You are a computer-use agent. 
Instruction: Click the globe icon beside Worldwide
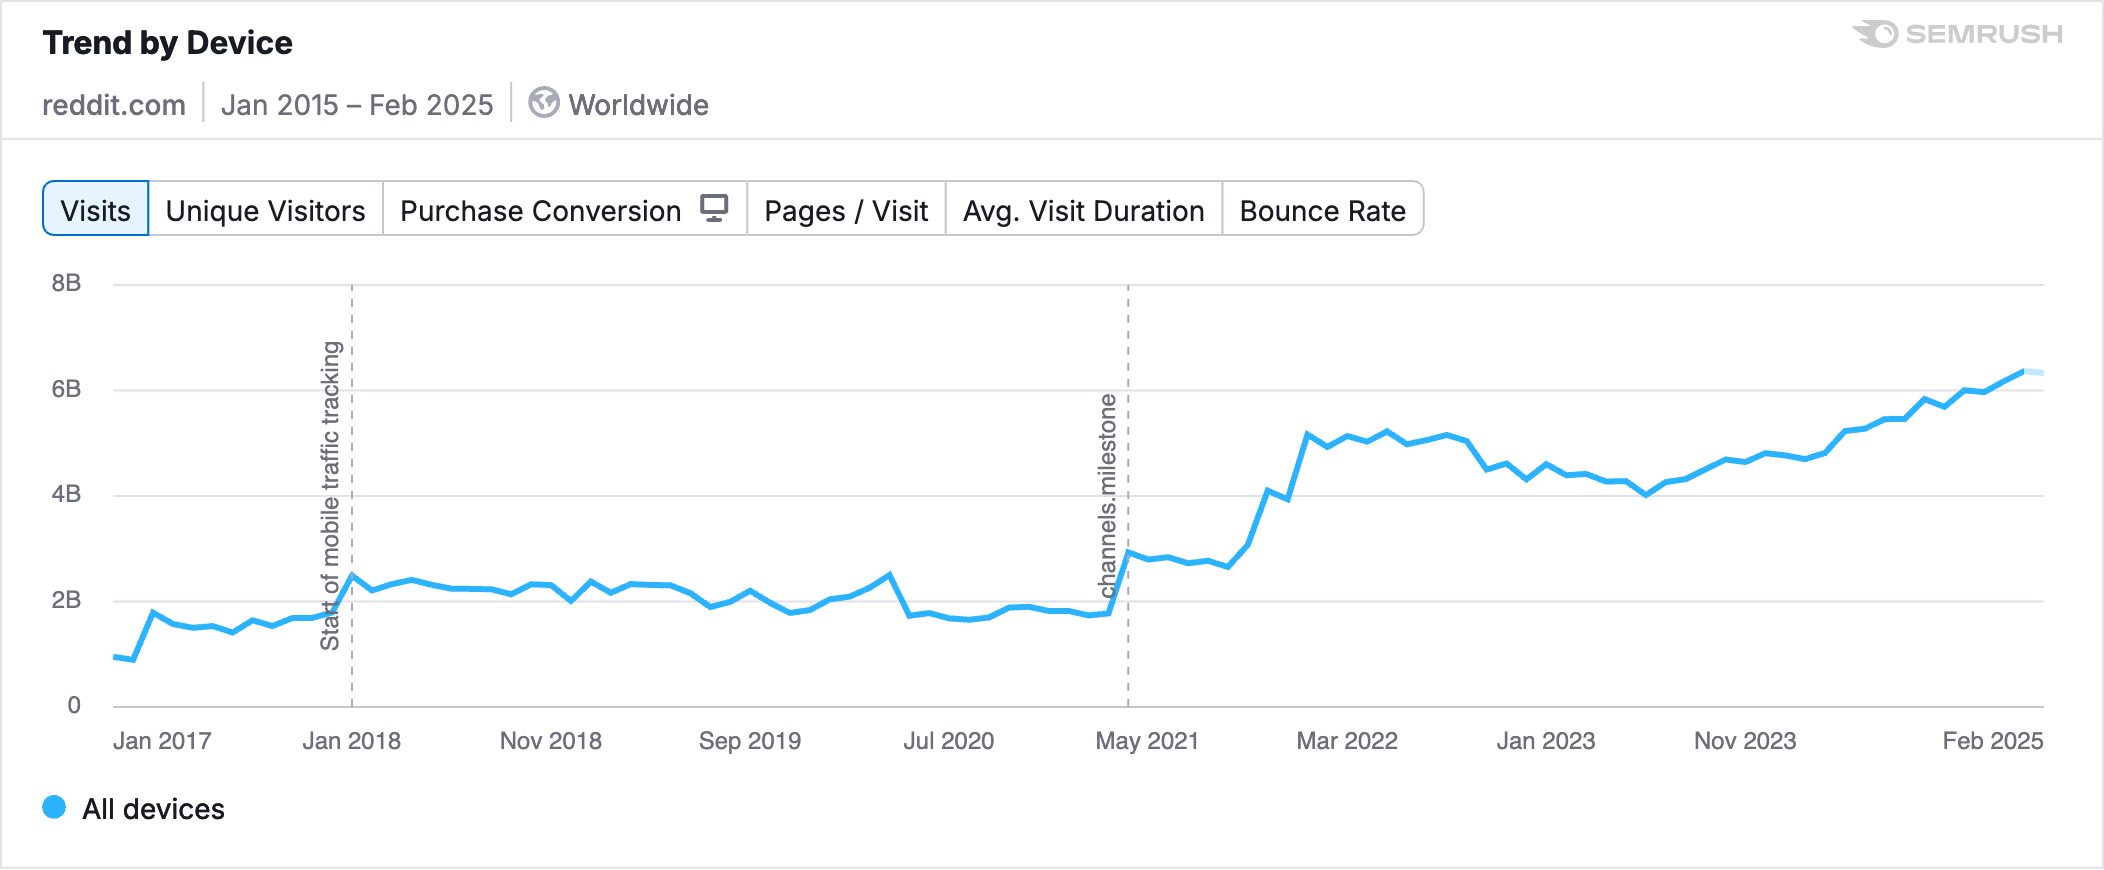tap(544, 103)
